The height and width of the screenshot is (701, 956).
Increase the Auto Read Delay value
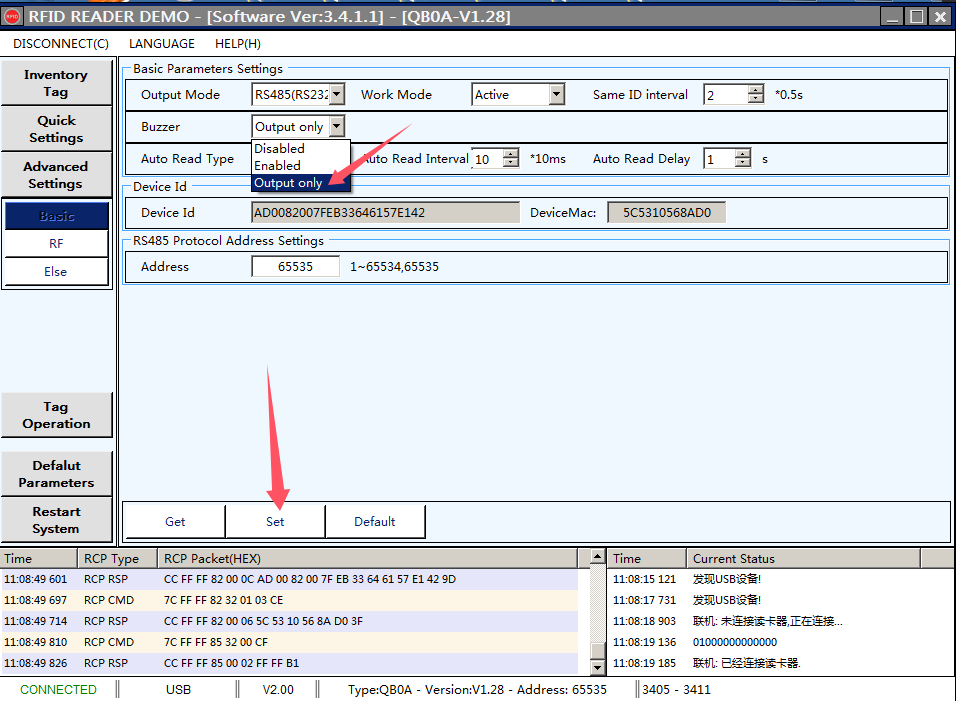742,154
